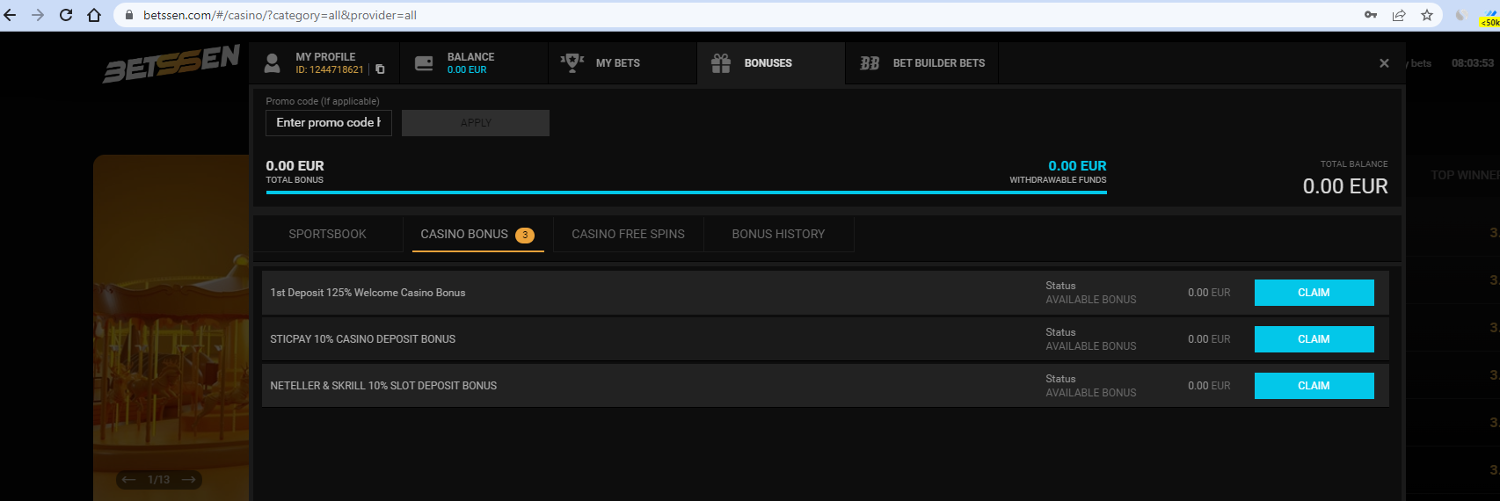Screen dimensions: 1500x501
Task: Open the Casino Free Spins tab
Action: (628, 234)
